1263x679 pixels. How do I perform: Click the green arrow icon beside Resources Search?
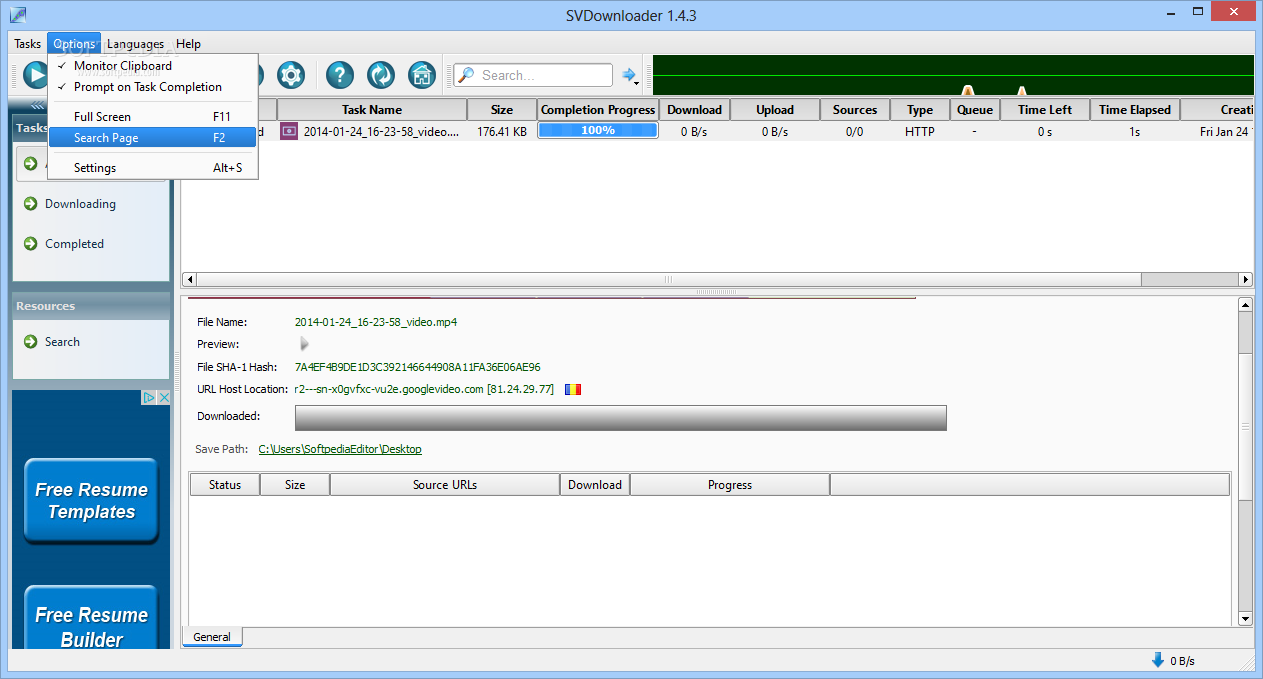(x=31, y=342)
